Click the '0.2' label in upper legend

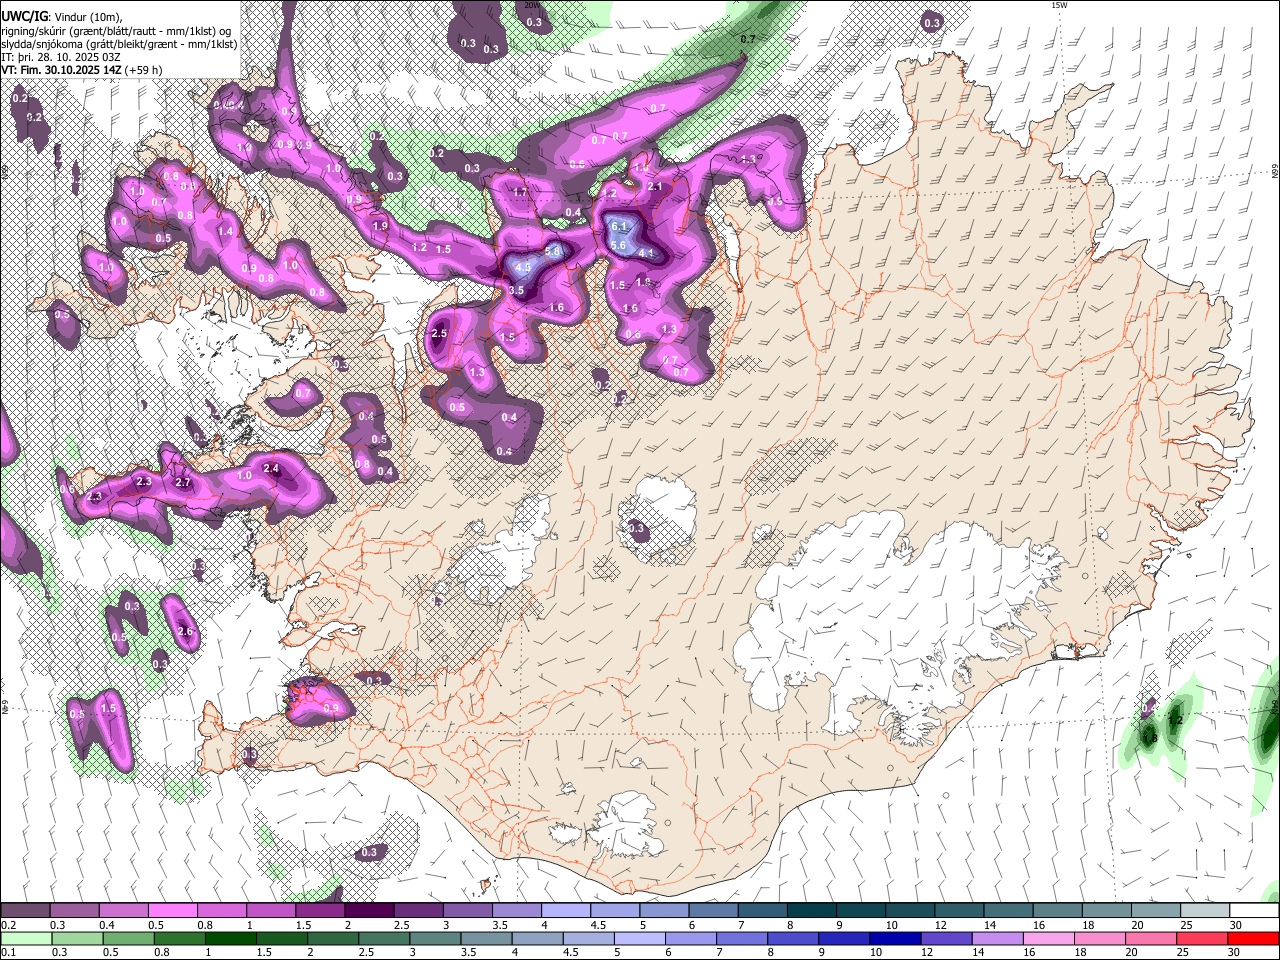point(8,925)
